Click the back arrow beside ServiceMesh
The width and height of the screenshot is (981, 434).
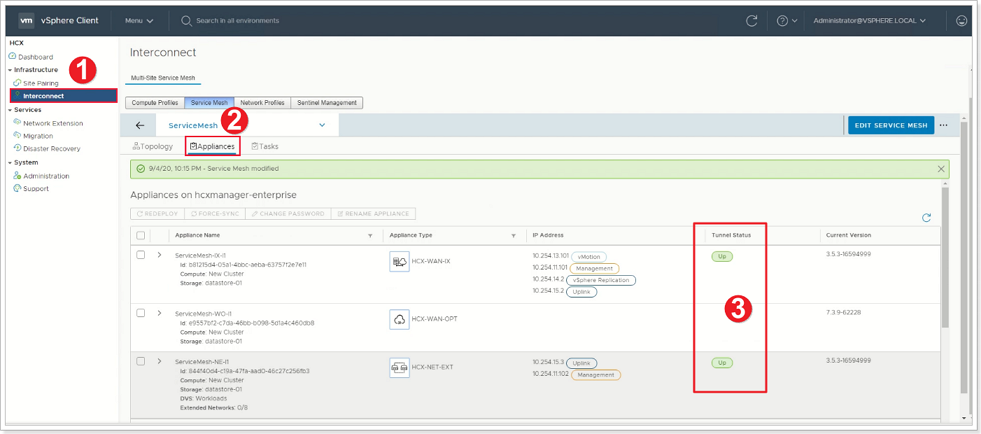(x=140, y=126)
